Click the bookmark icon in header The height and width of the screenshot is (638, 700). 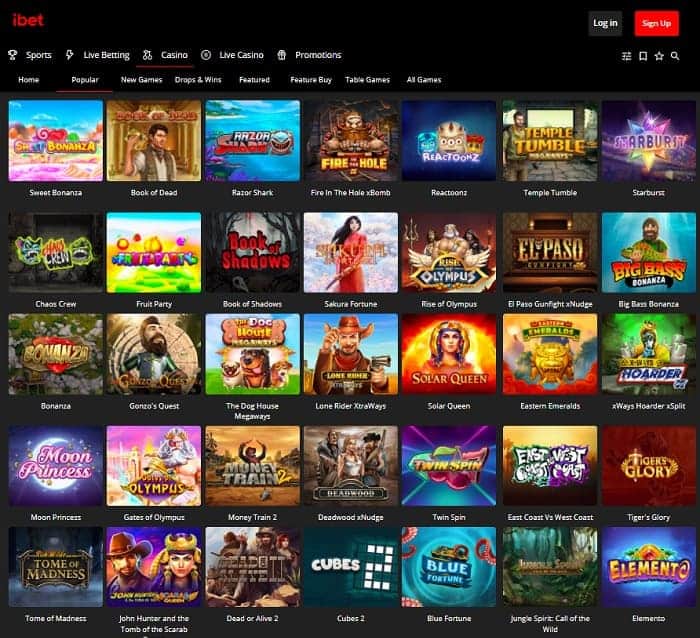pos(643,56)
